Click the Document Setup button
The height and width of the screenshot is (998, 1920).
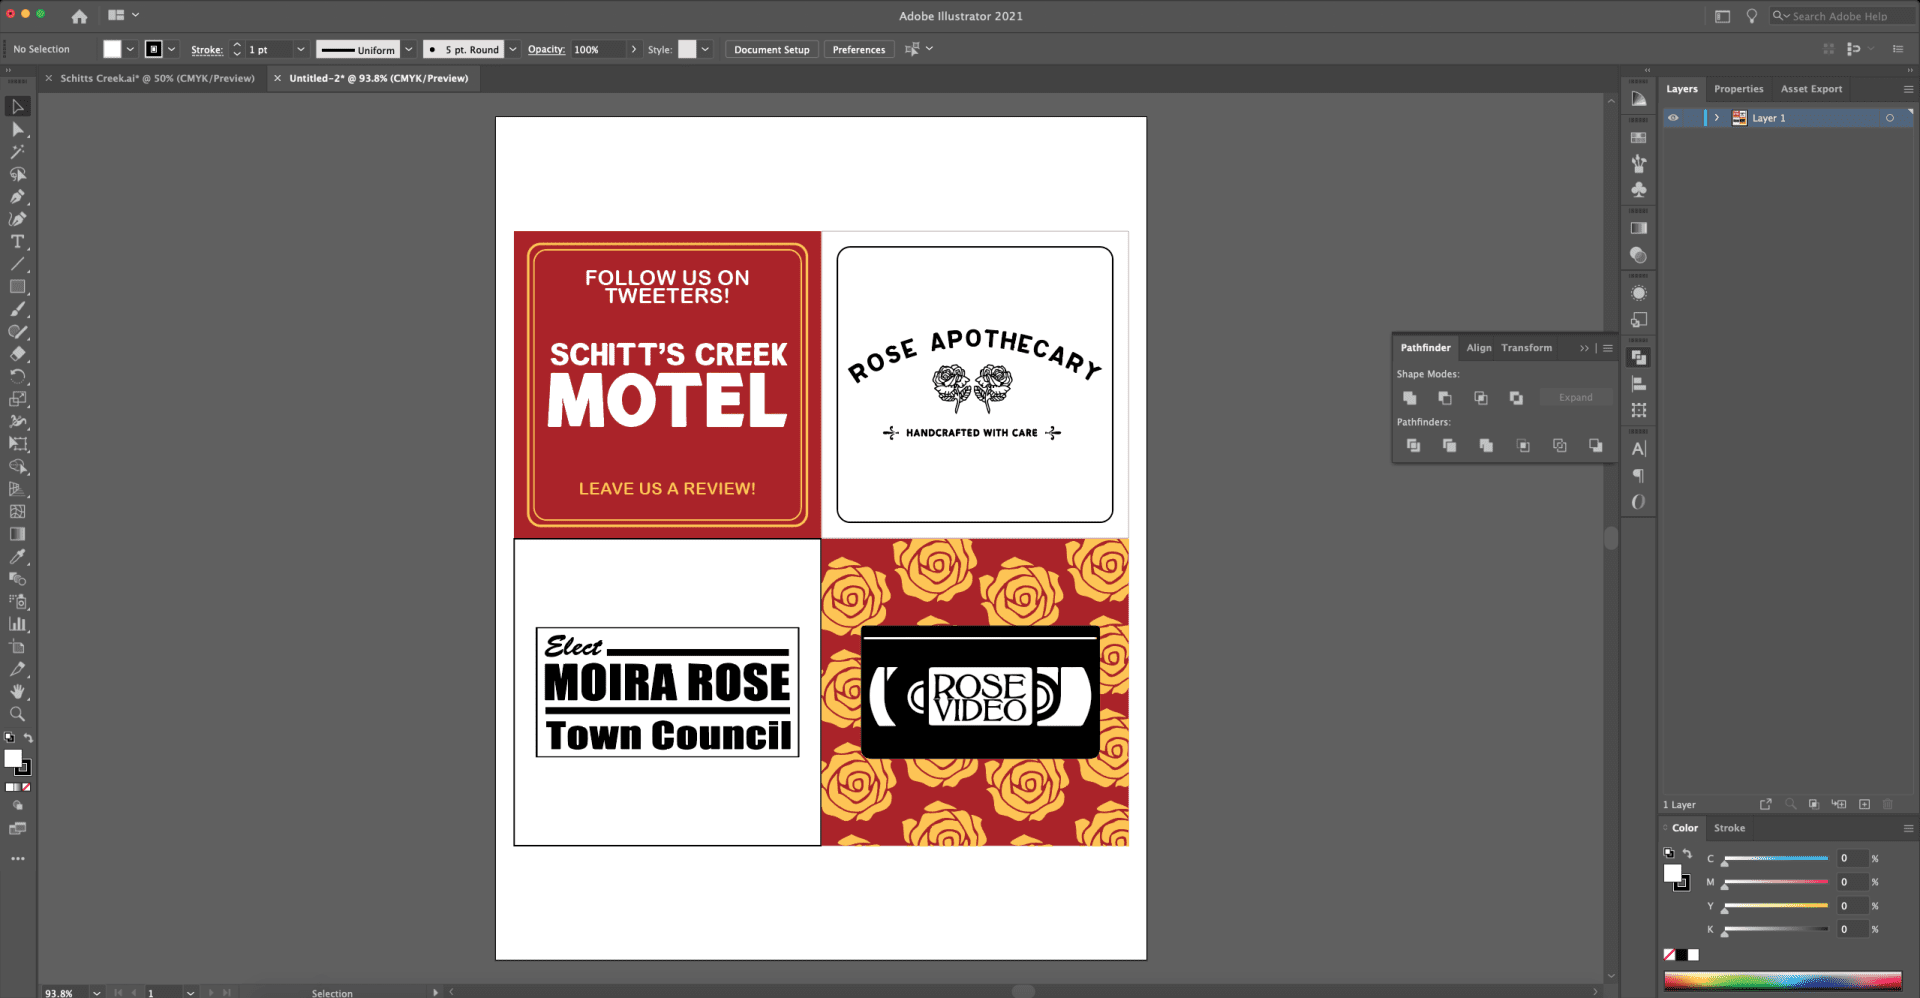tap(771, 49)
